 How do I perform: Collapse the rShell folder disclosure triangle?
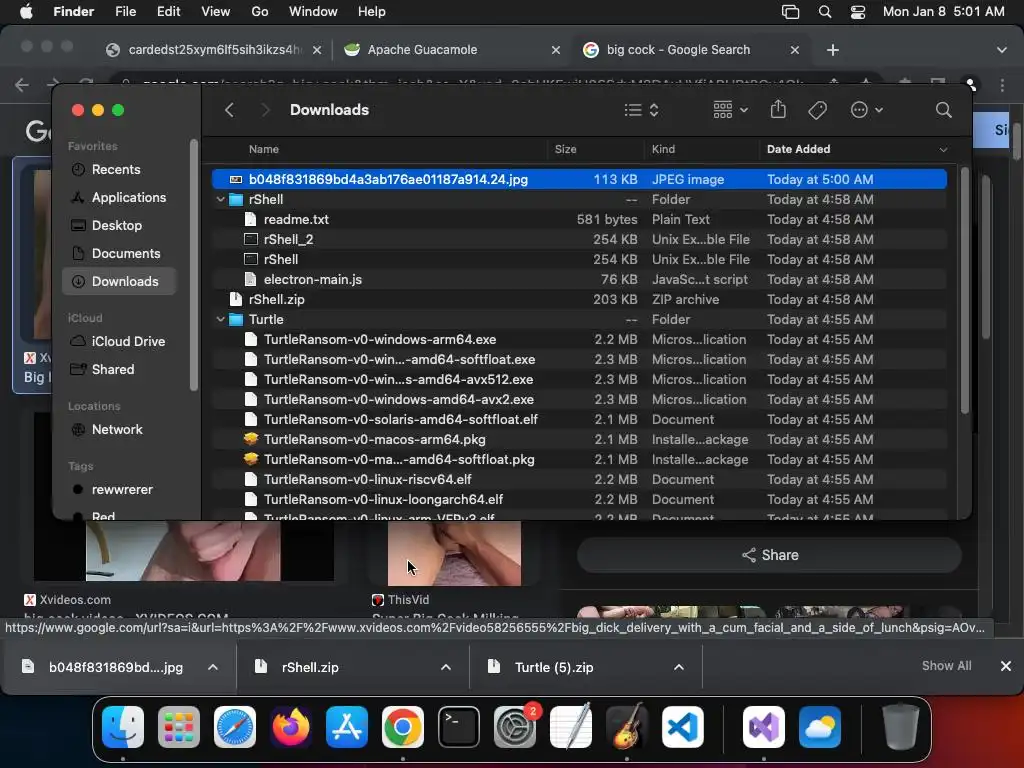221,200
